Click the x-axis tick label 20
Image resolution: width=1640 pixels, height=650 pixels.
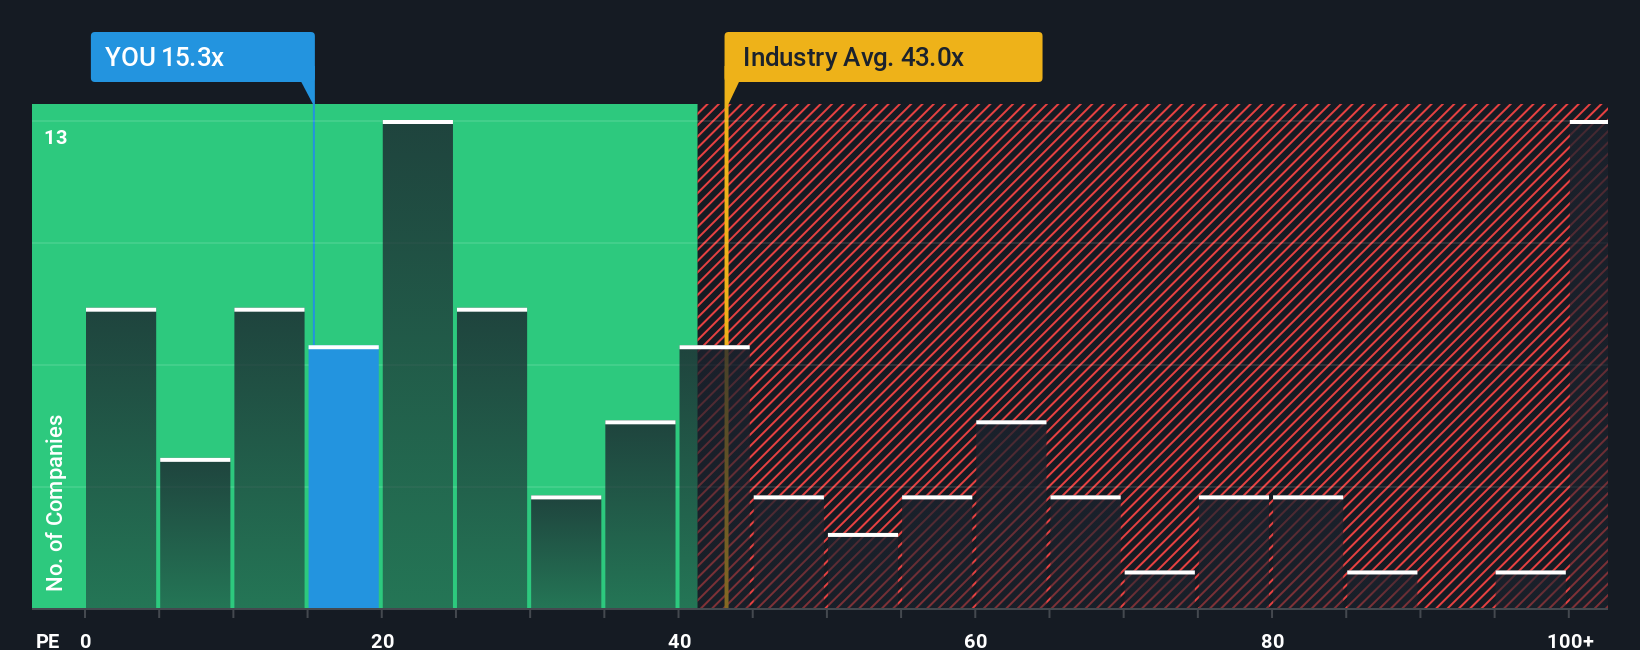click(x=382, y=640)
